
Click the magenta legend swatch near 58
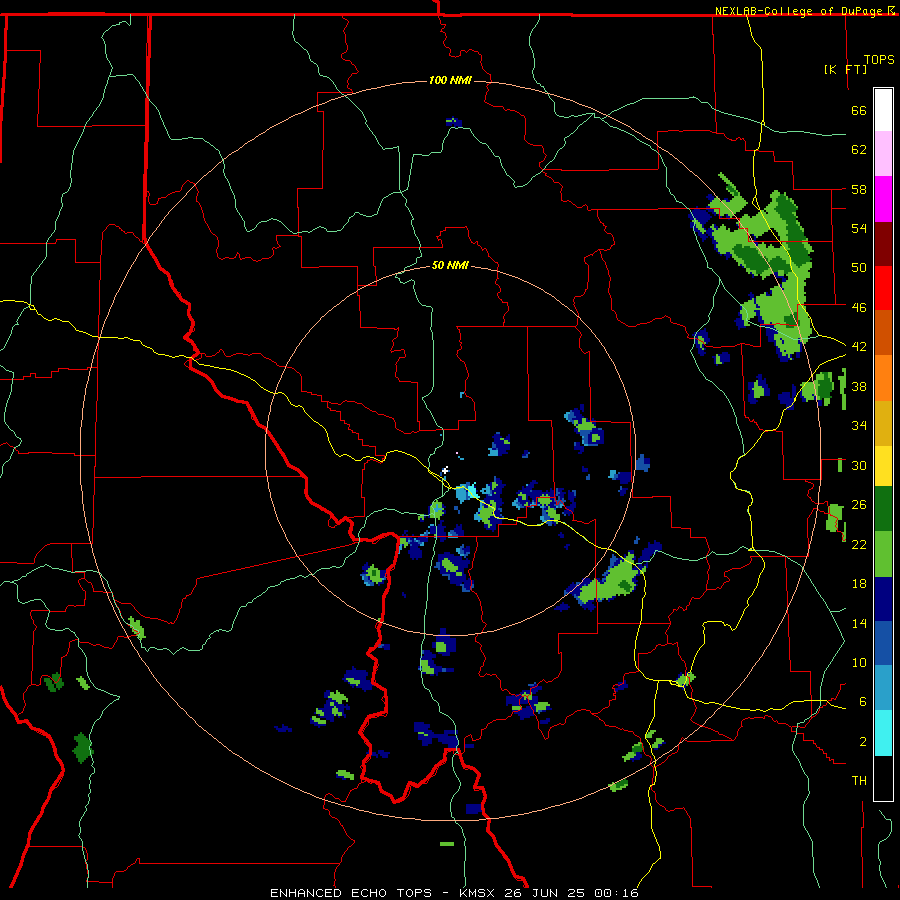(883, 199)
